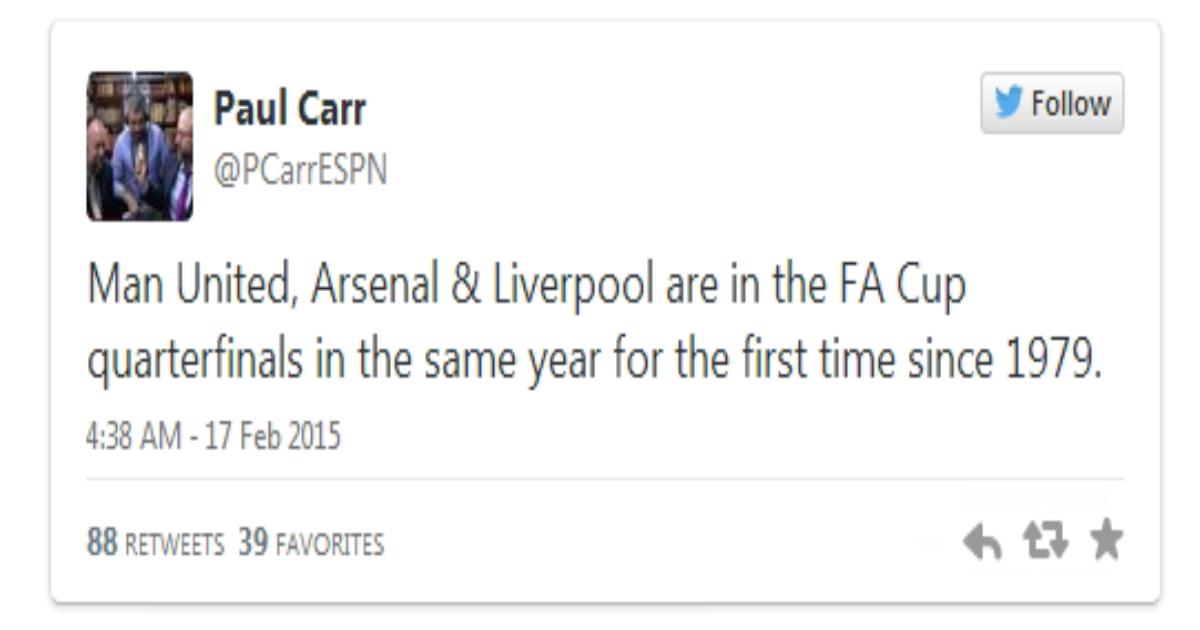Favorite the tweet with the star icon
This screenshot has height=630, width=1200.
click(1105, 543)
